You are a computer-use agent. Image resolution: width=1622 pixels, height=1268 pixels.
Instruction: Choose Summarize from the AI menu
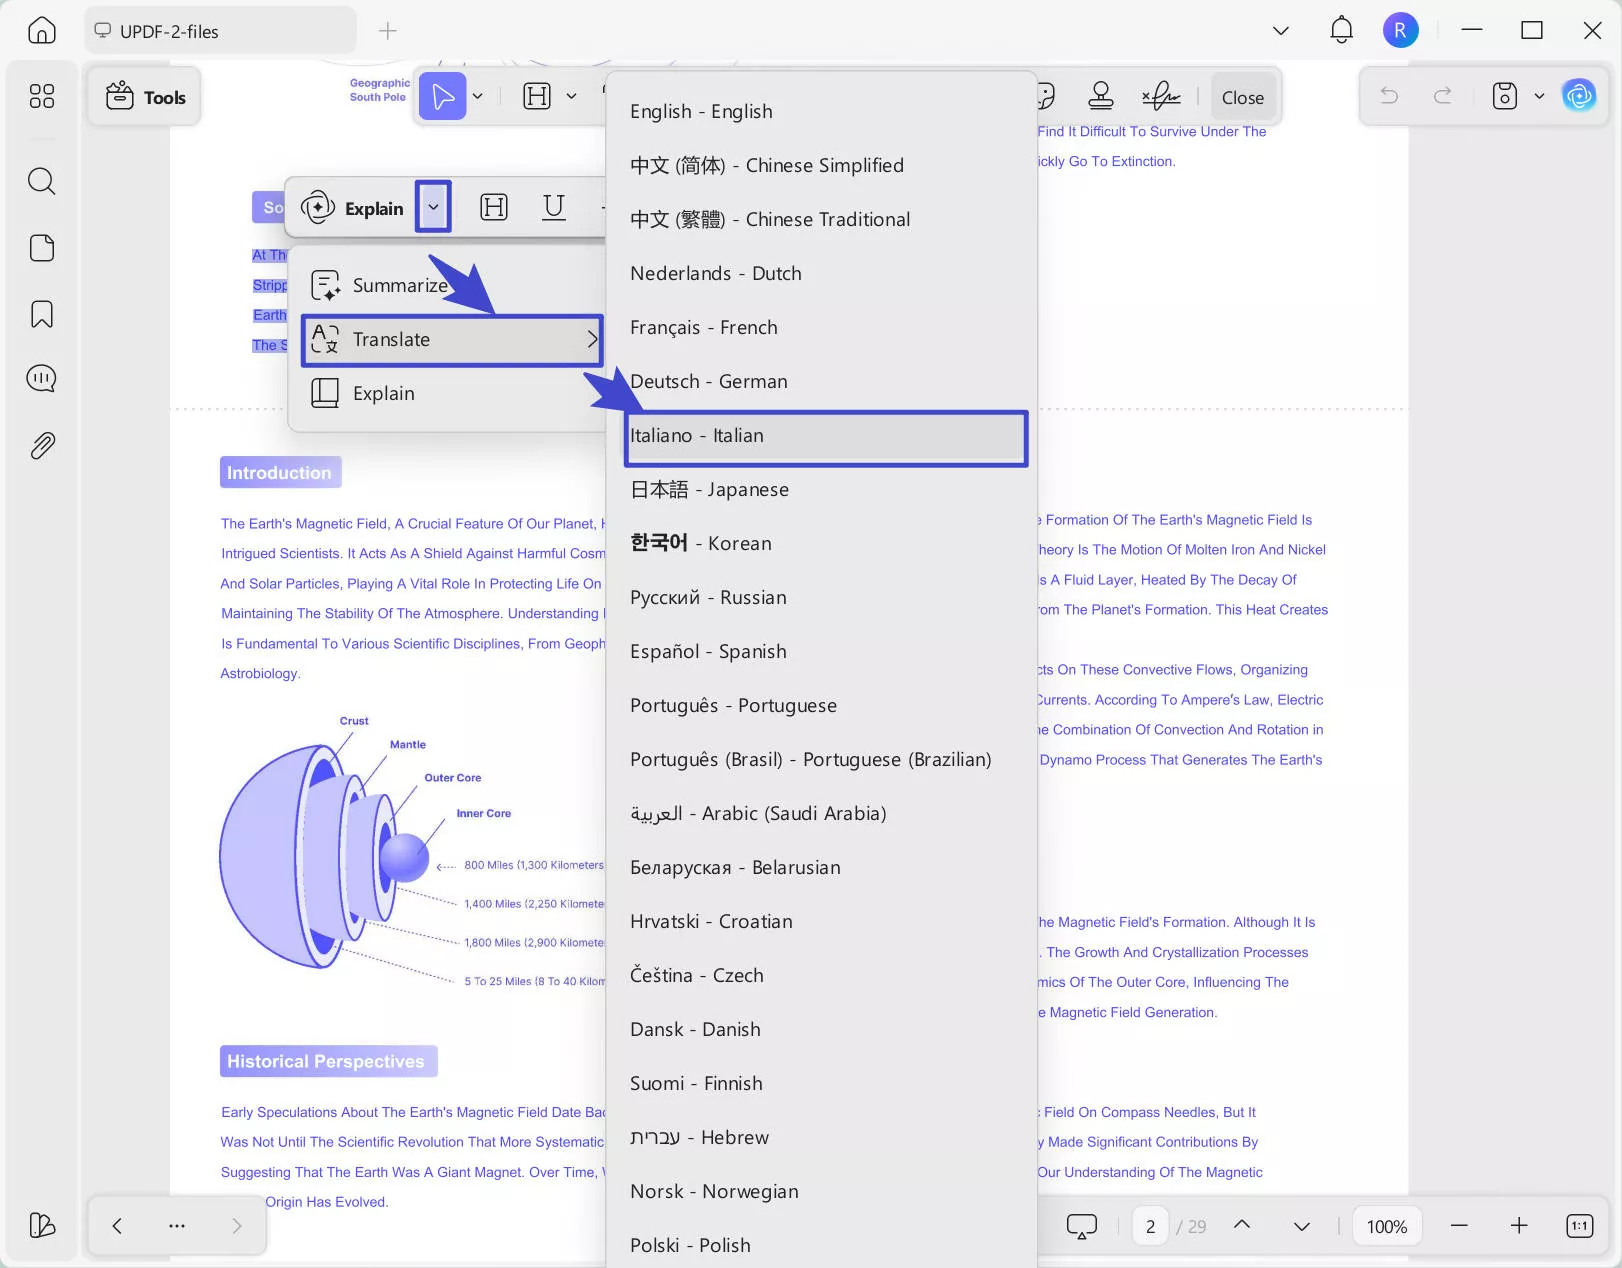[x=448, y=286]
